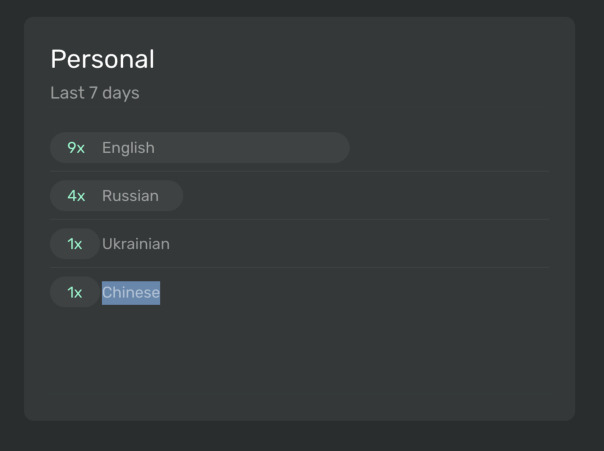Image resolution: width=604 pixels, height=451 pixels.
Task: Click the highlighted Chinese label
Action: pos(131,292)
